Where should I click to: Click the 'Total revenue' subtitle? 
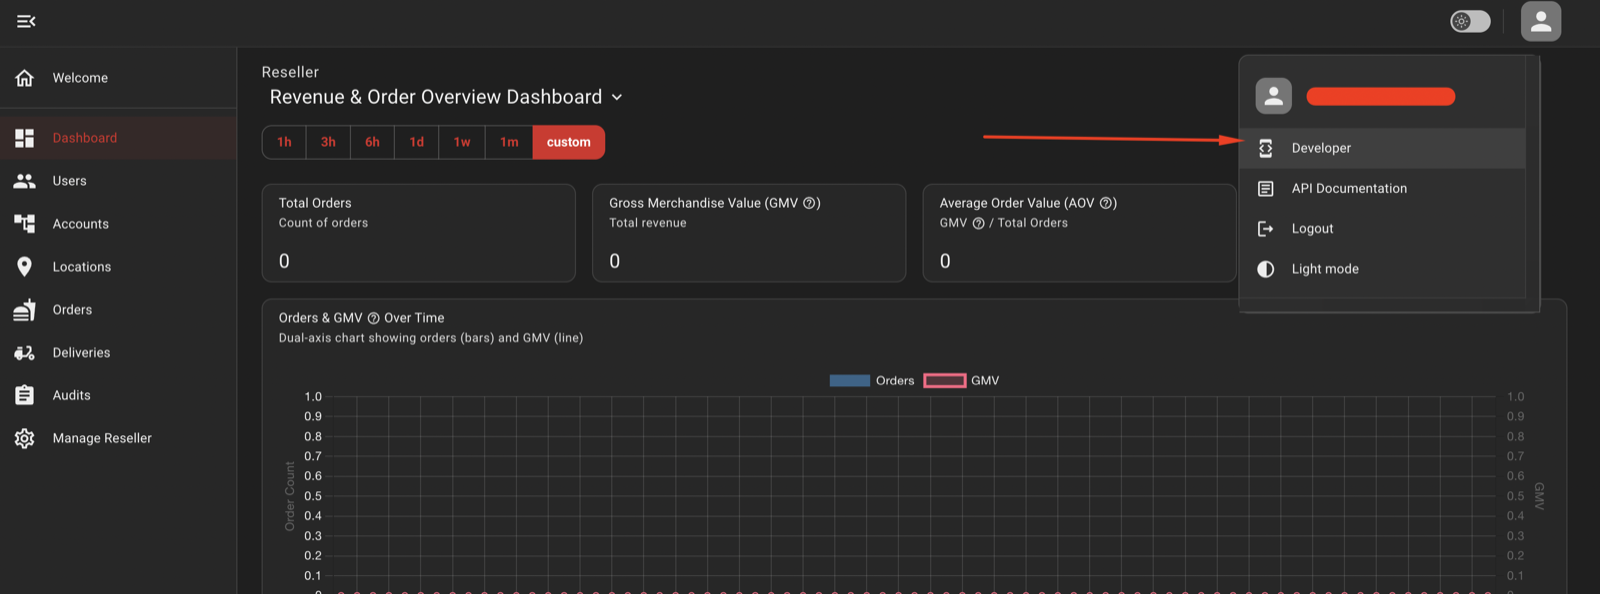[x=648, y=223]
